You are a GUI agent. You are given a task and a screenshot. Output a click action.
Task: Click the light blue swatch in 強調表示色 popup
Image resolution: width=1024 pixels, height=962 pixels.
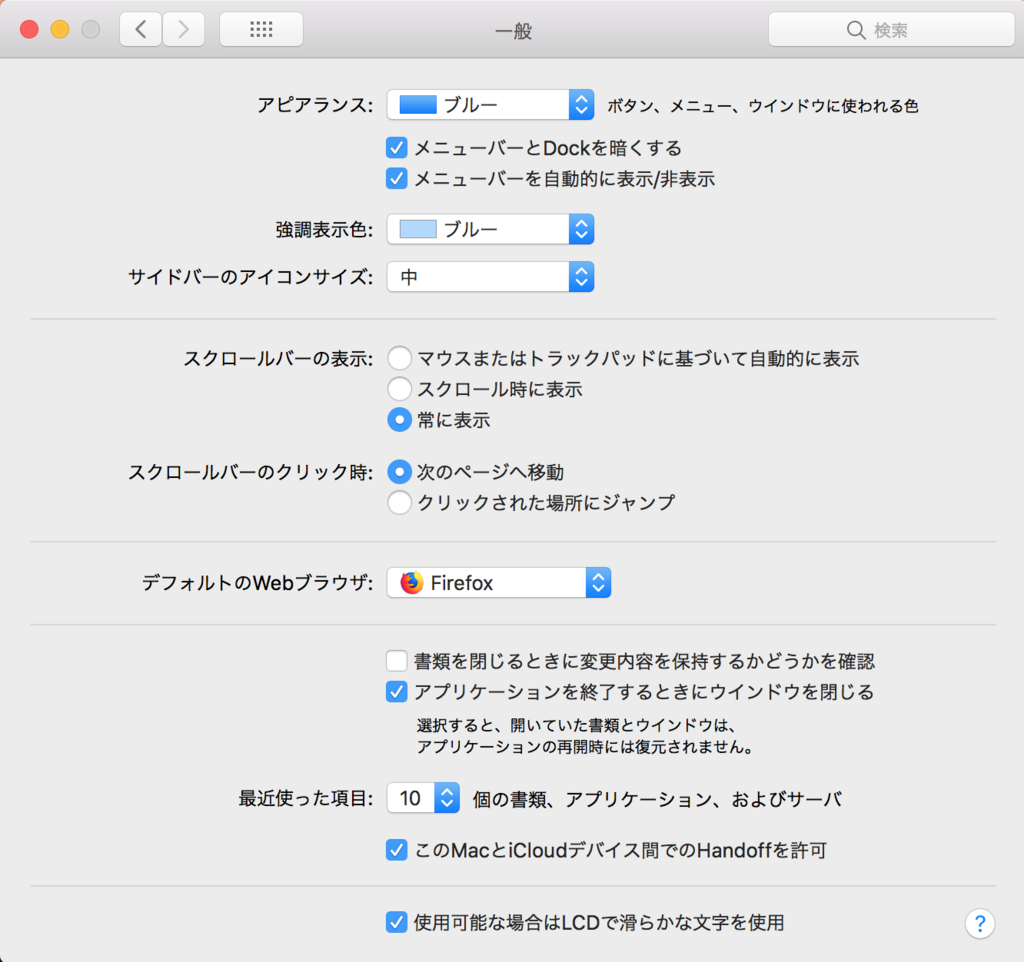[x=418, y=229]
